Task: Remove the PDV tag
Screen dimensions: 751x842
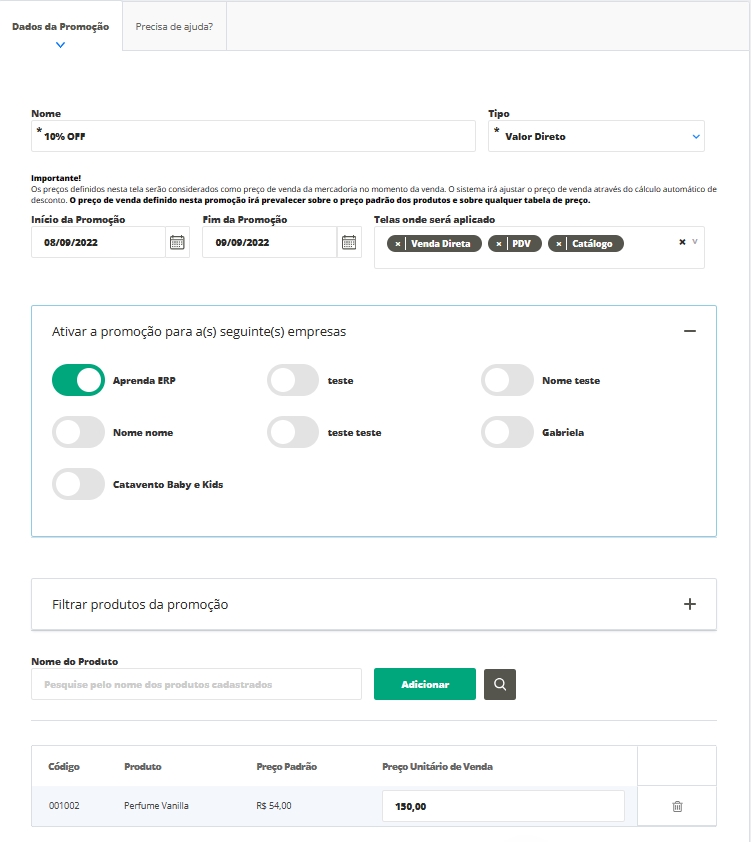Action: tap(499, 244)
